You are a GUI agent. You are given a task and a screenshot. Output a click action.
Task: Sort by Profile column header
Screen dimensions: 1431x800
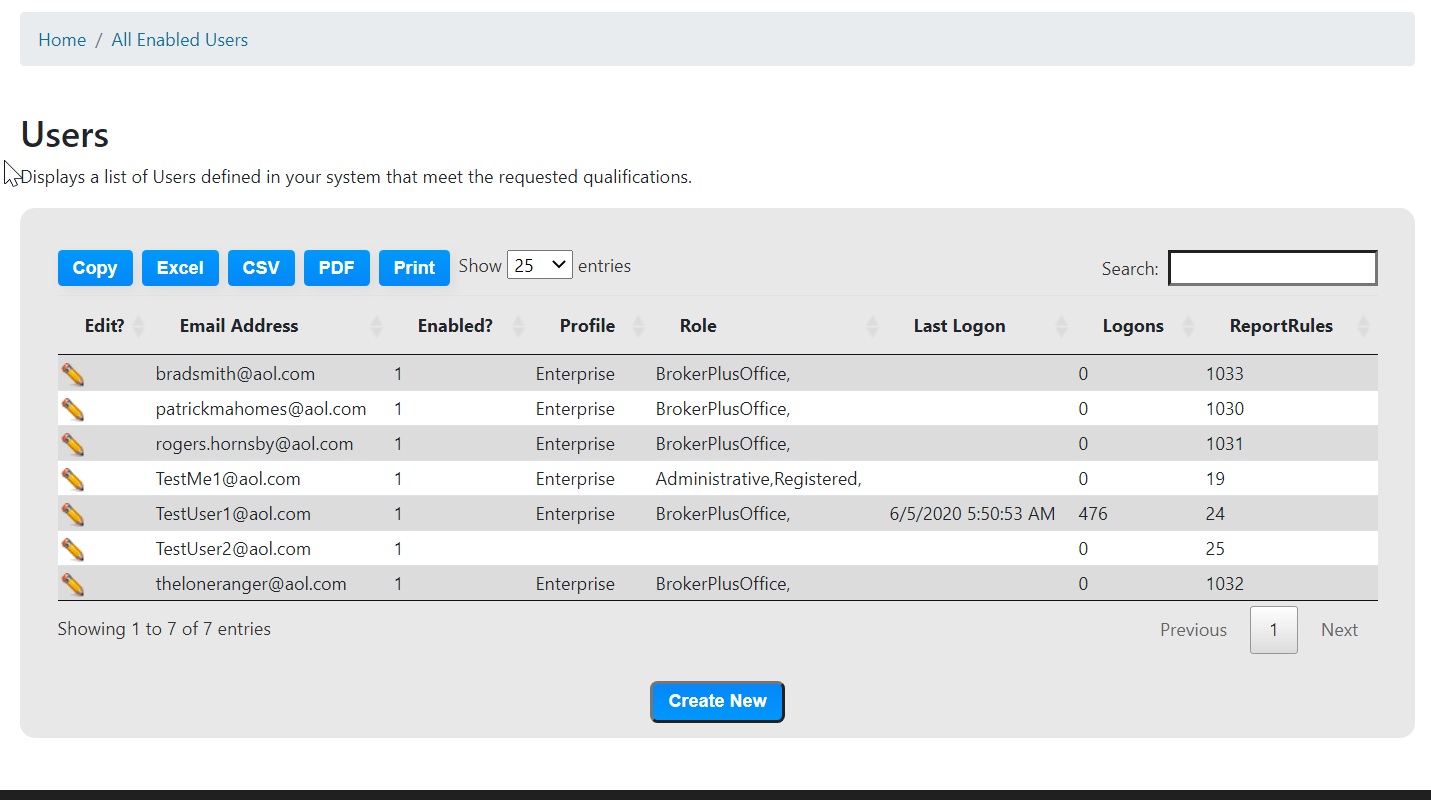click(587, 326)
